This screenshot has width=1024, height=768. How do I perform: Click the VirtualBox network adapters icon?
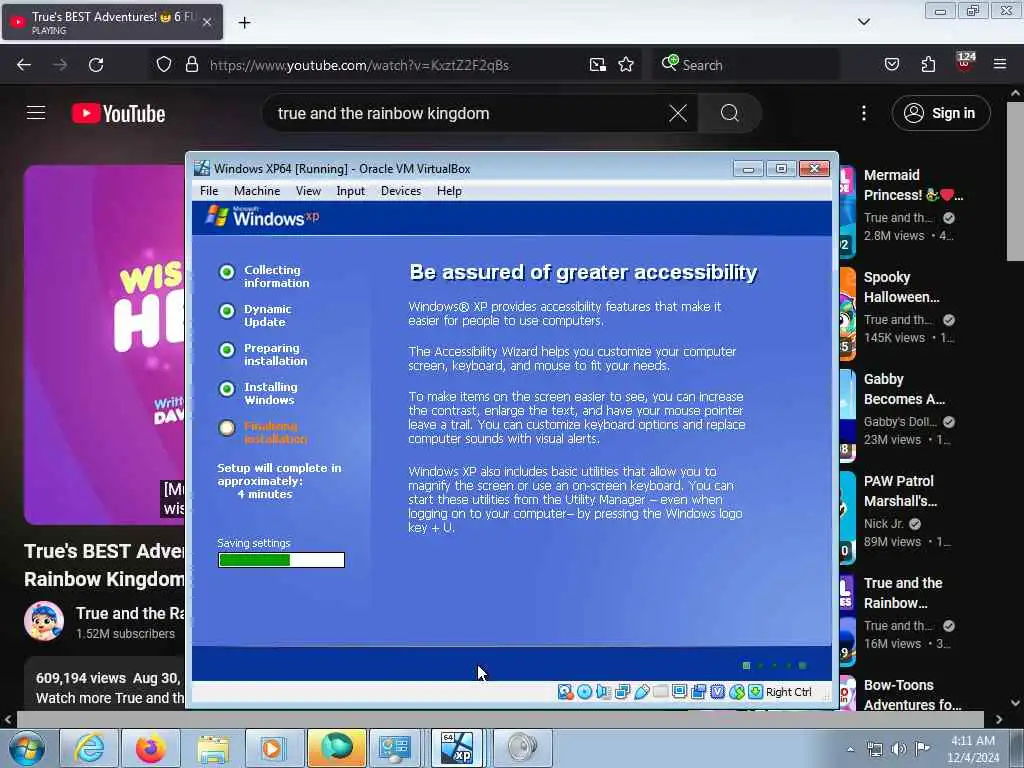(x=622, y=692)
